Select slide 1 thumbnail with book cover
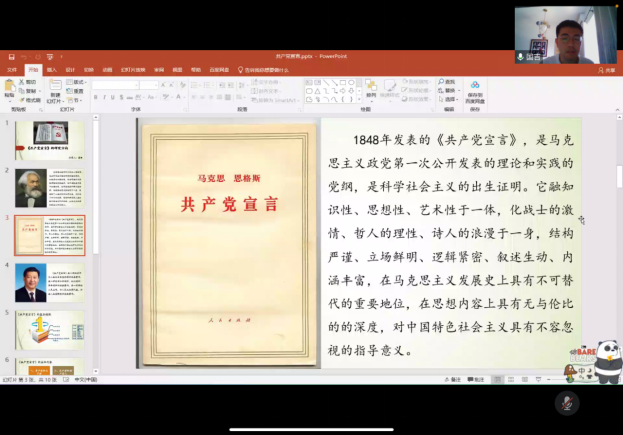This screenshot has width=623, height=435. pyautogui.click(x=50, y=141)
